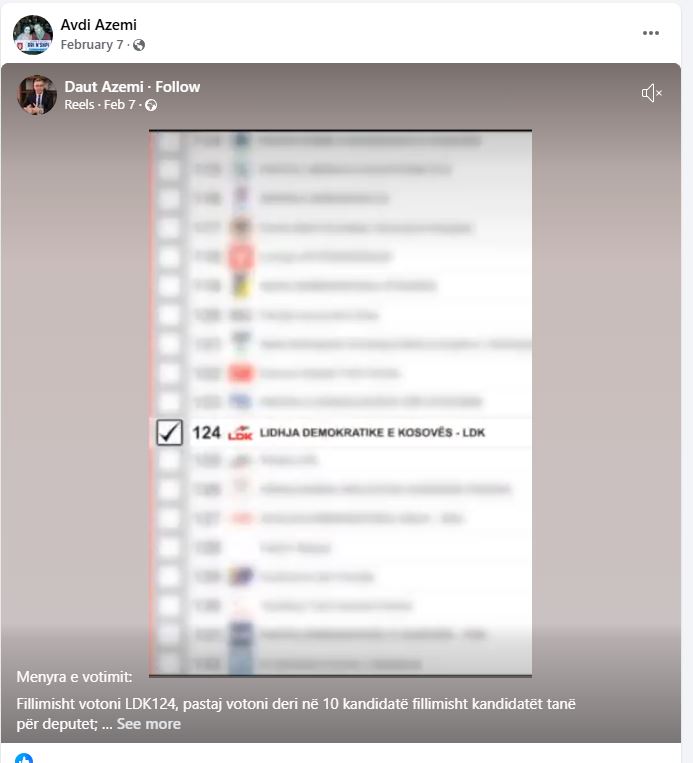Click the Reels label under Daut Azemi

pos(79,105)
